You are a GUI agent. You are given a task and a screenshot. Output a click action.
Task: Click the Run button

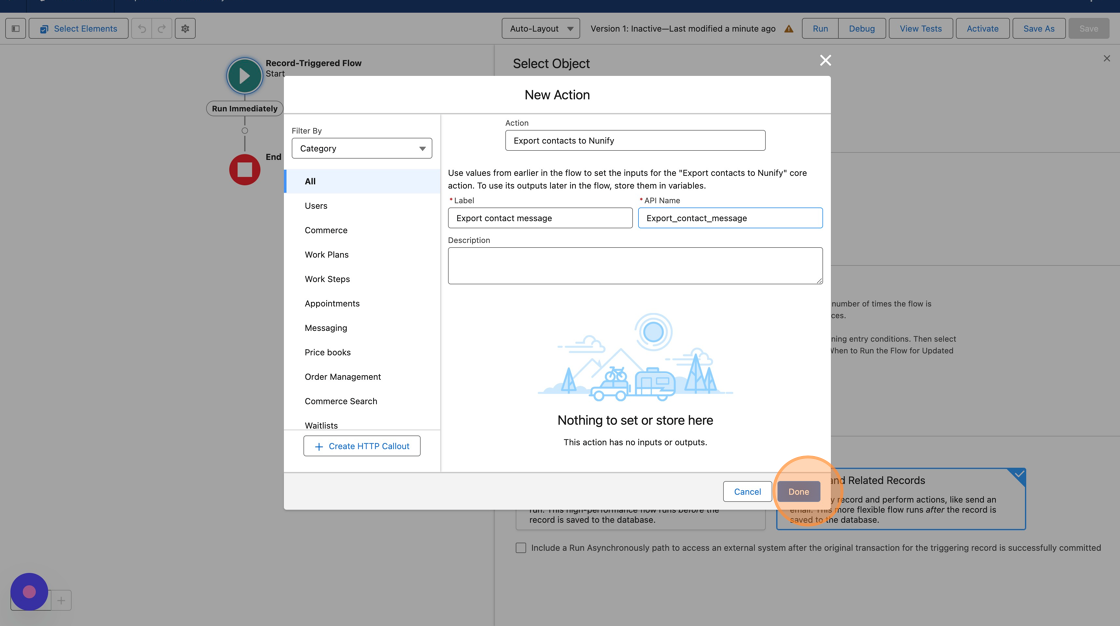pyautogui.click(x=820, y=29)
